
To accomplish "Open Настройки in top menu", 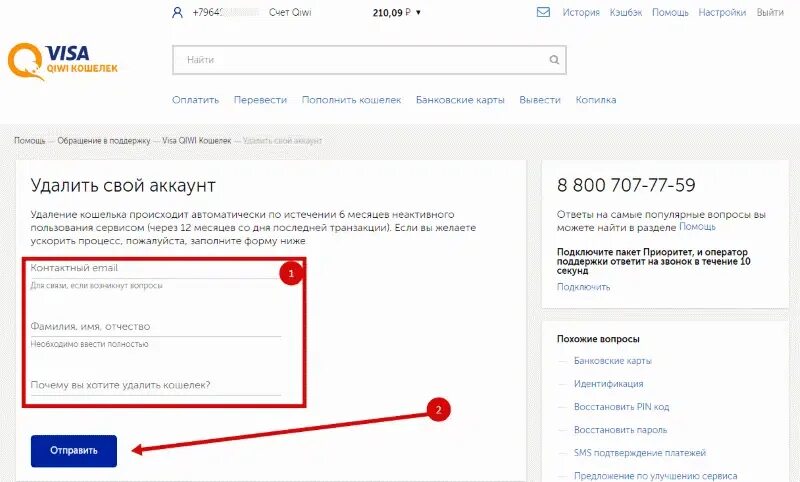I will [722, 12].
